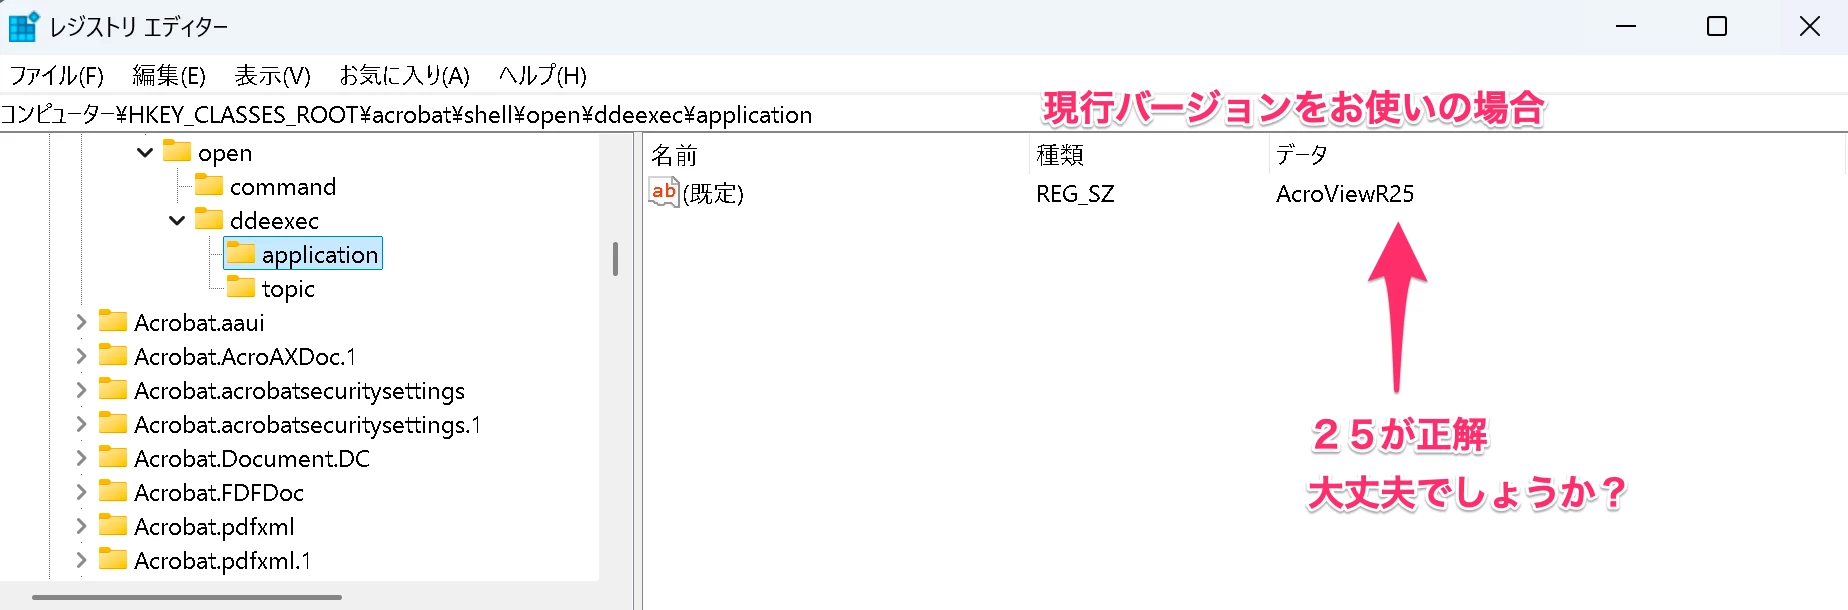
Task: Expand the Acrobat.pdfxml key
Action: pyautogui.click(x=81, y=526)
